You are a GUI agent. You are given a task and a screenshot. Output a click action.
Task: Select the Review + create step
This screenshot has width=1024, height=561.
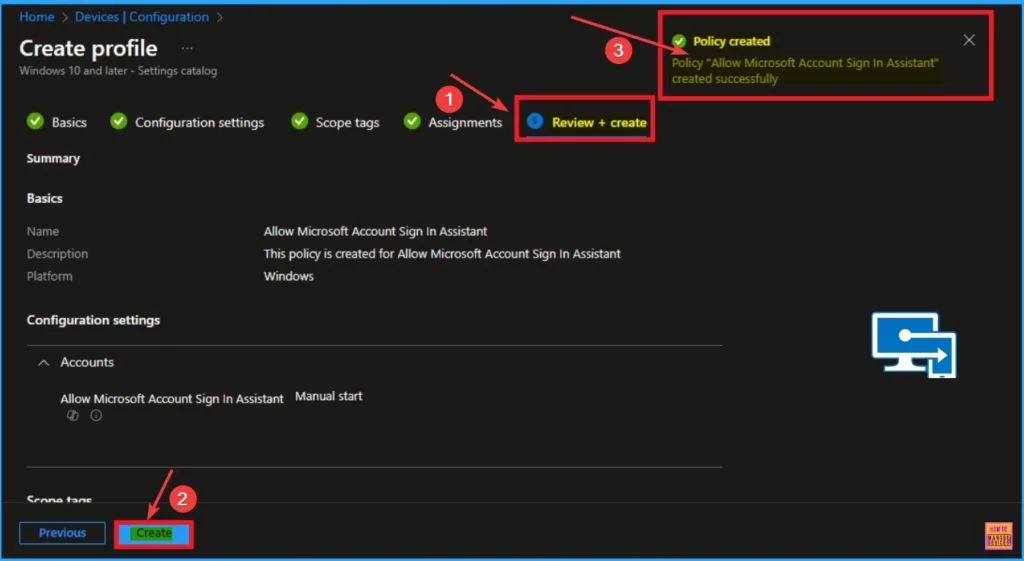[x=599, y=122]
